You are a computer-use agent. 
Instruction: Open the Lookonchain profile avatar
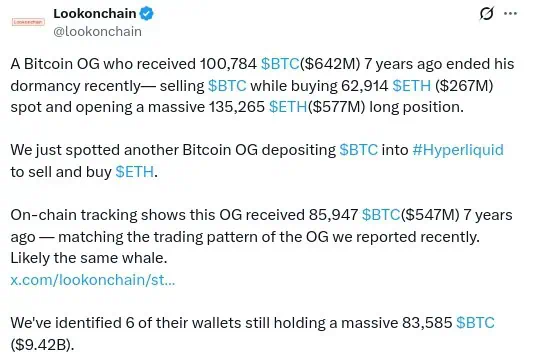[x=28, y=22]
